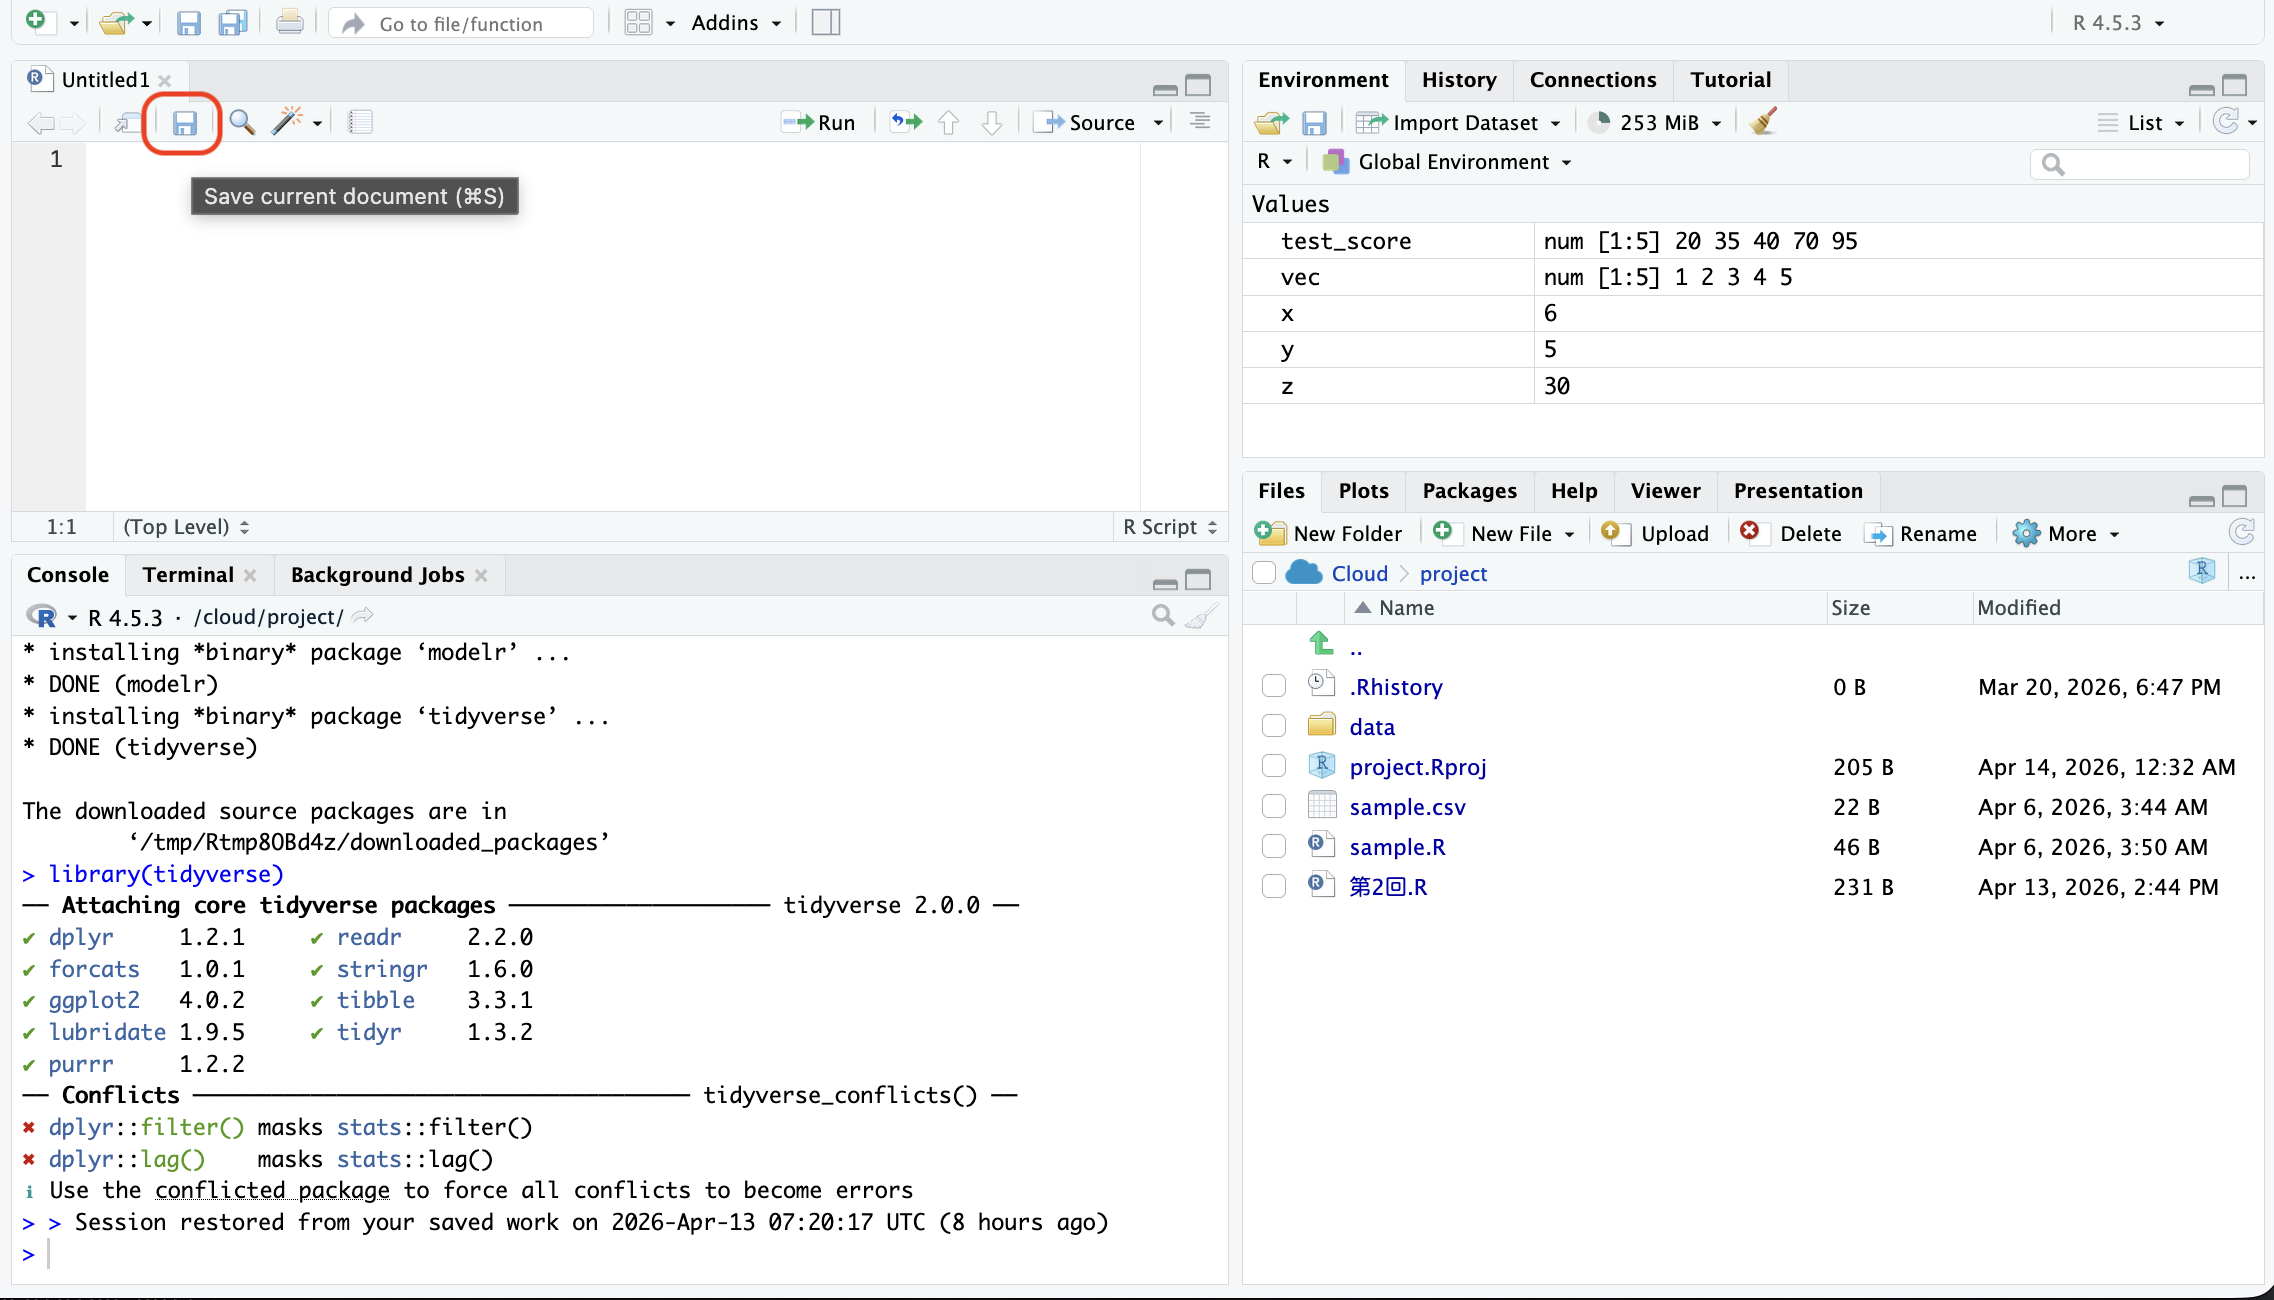Click the re-run previous code icon

tap(906, 122)
